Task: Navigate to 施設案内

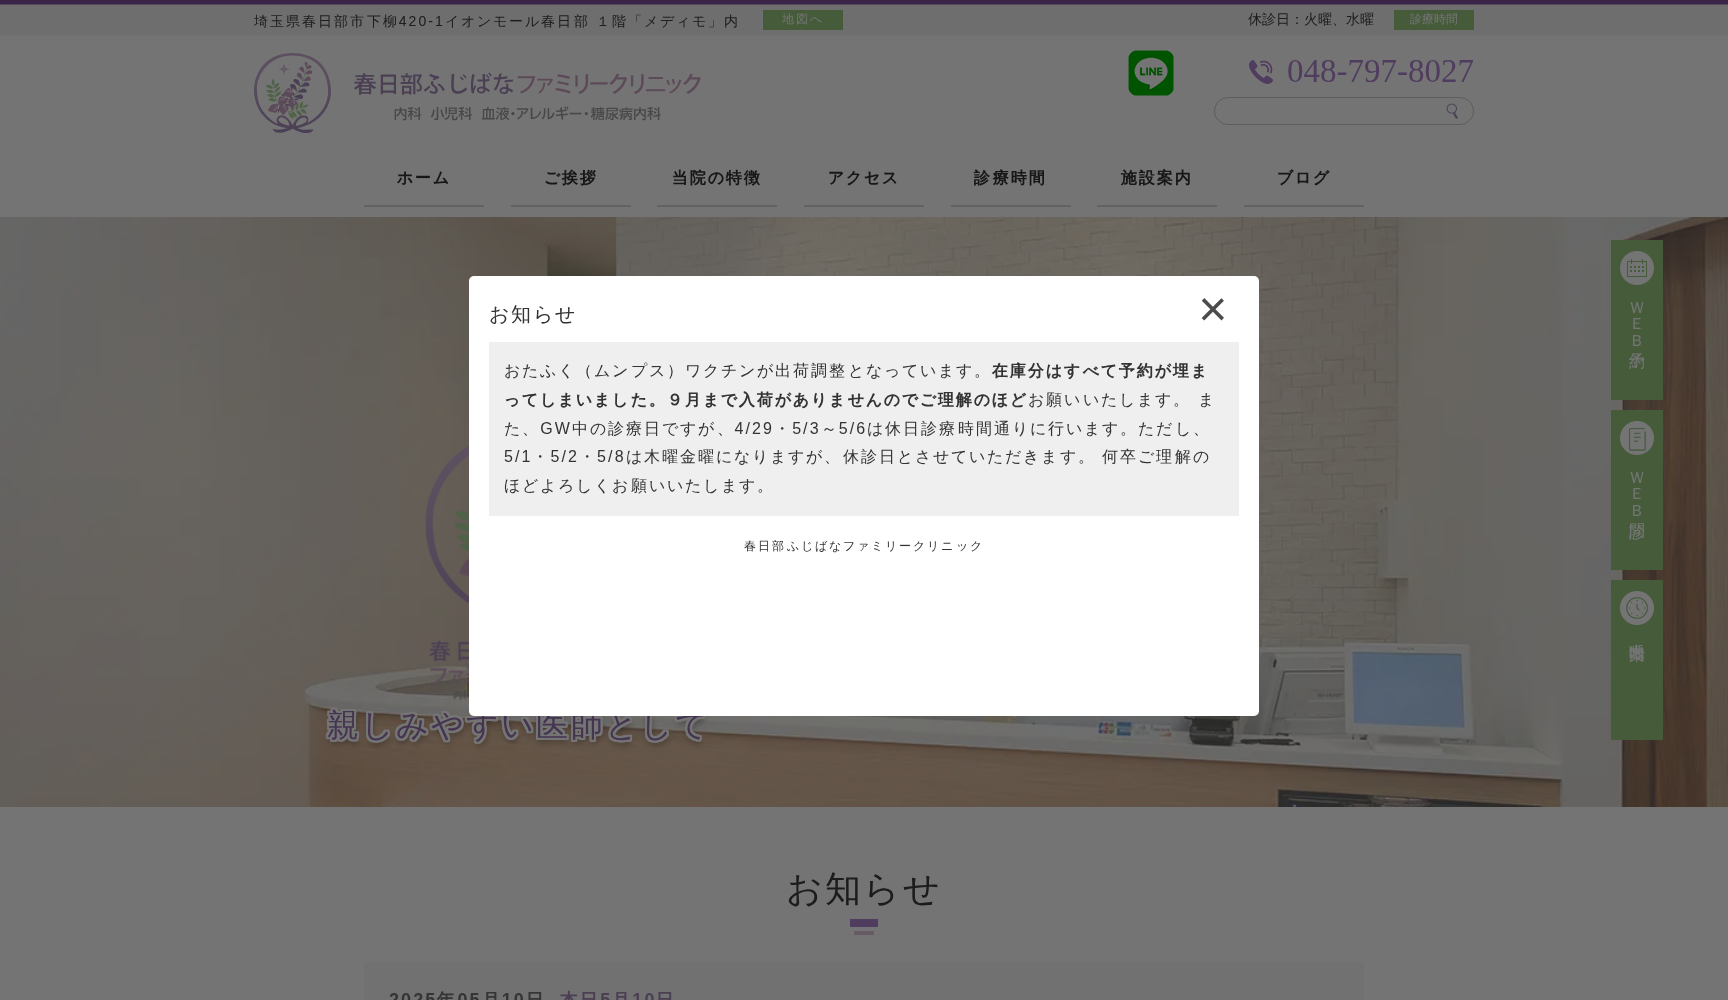Action: click(x=1156, y=178)
